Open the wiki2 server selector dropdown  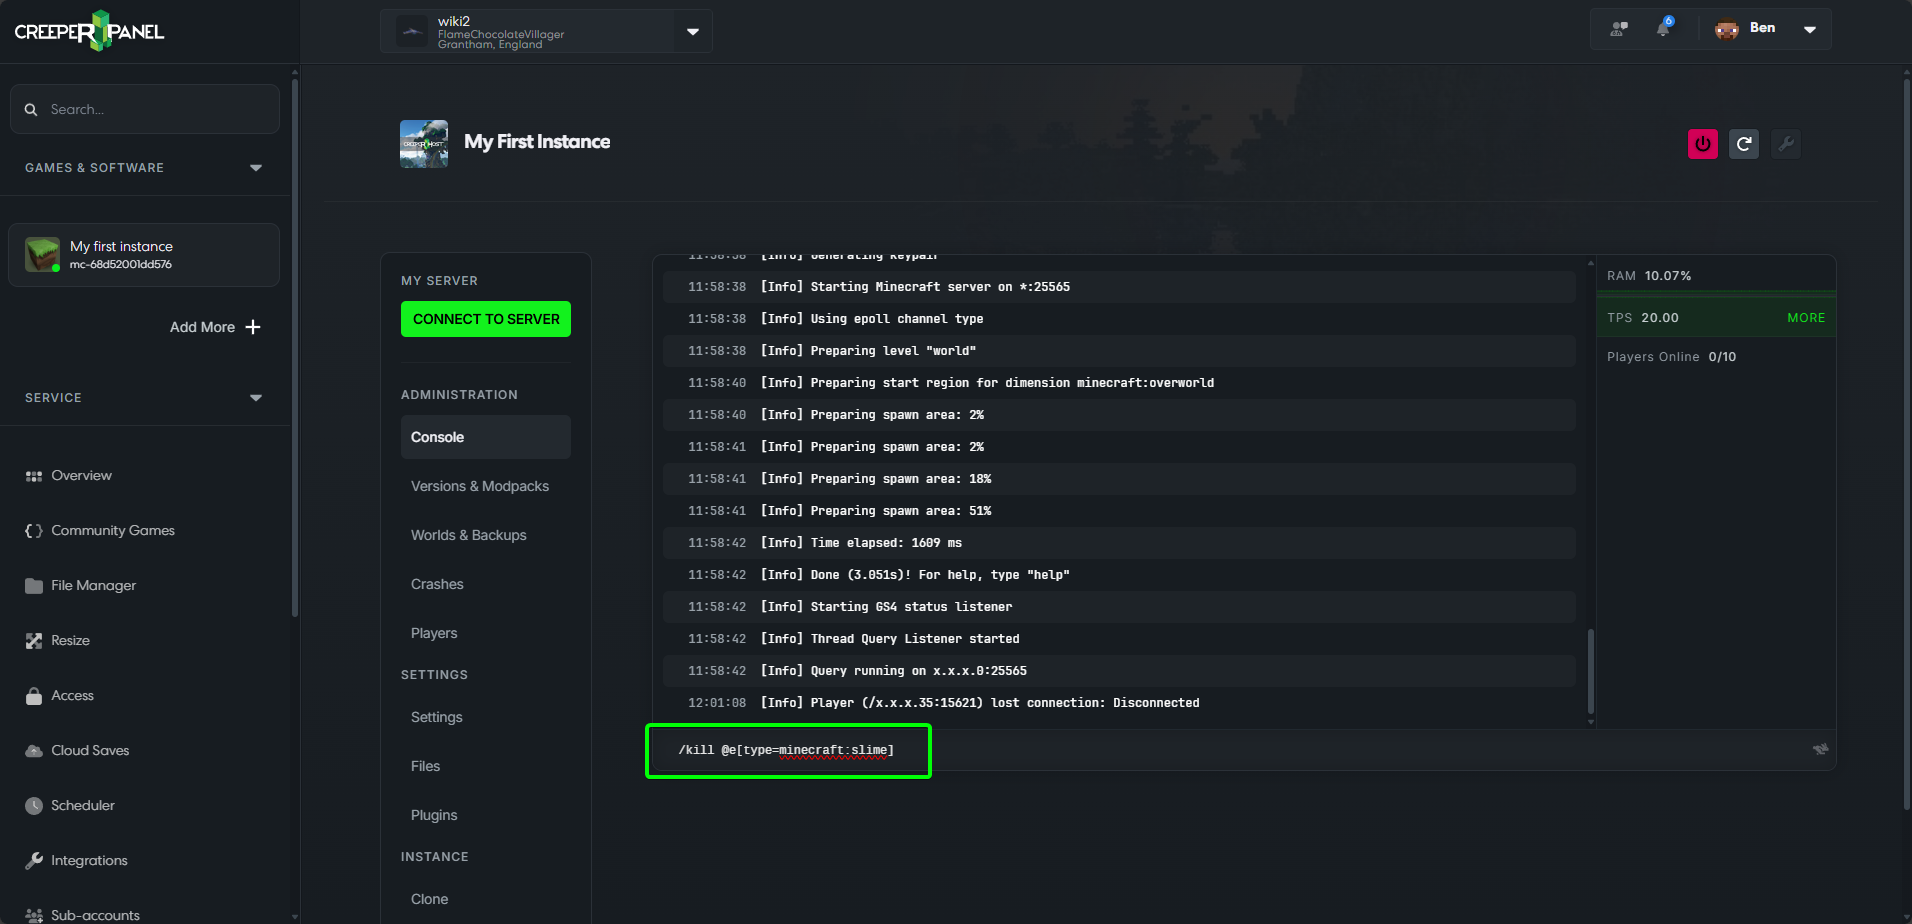pyautogui.click(x=692, y=30)
